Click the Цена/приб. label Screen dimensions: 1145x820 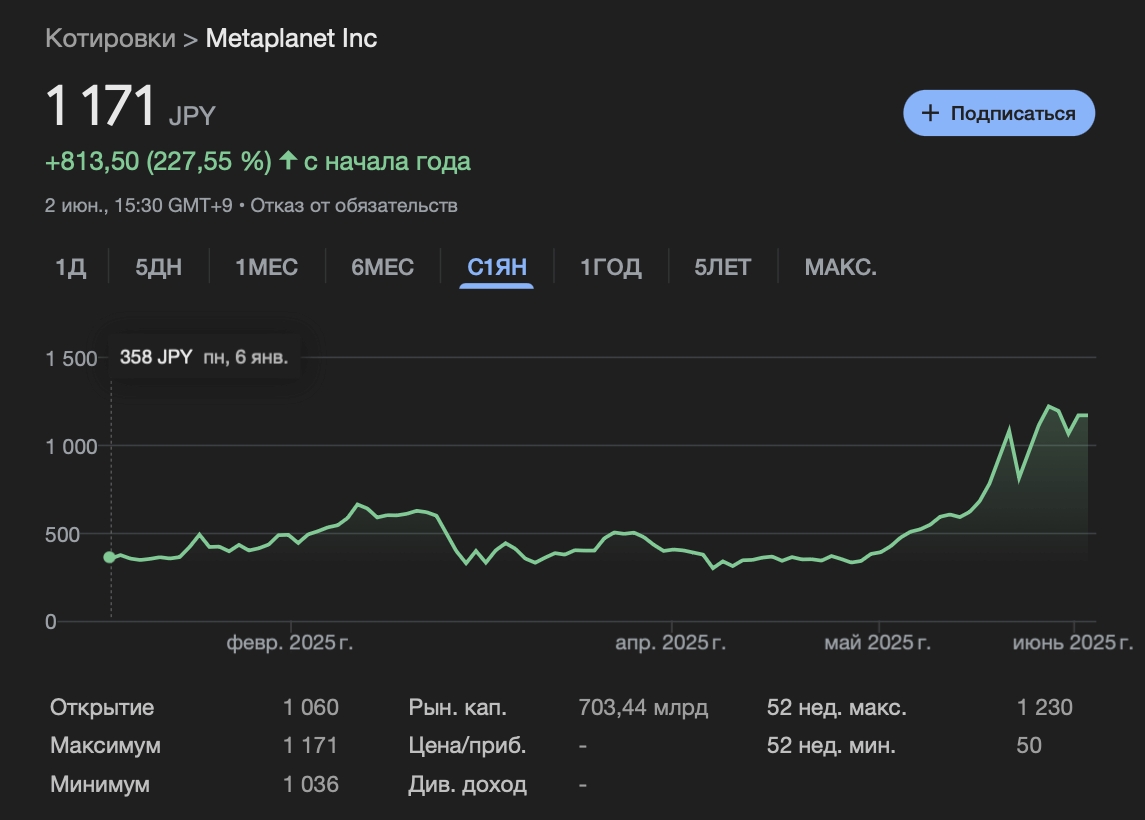(x=467, y=746)
